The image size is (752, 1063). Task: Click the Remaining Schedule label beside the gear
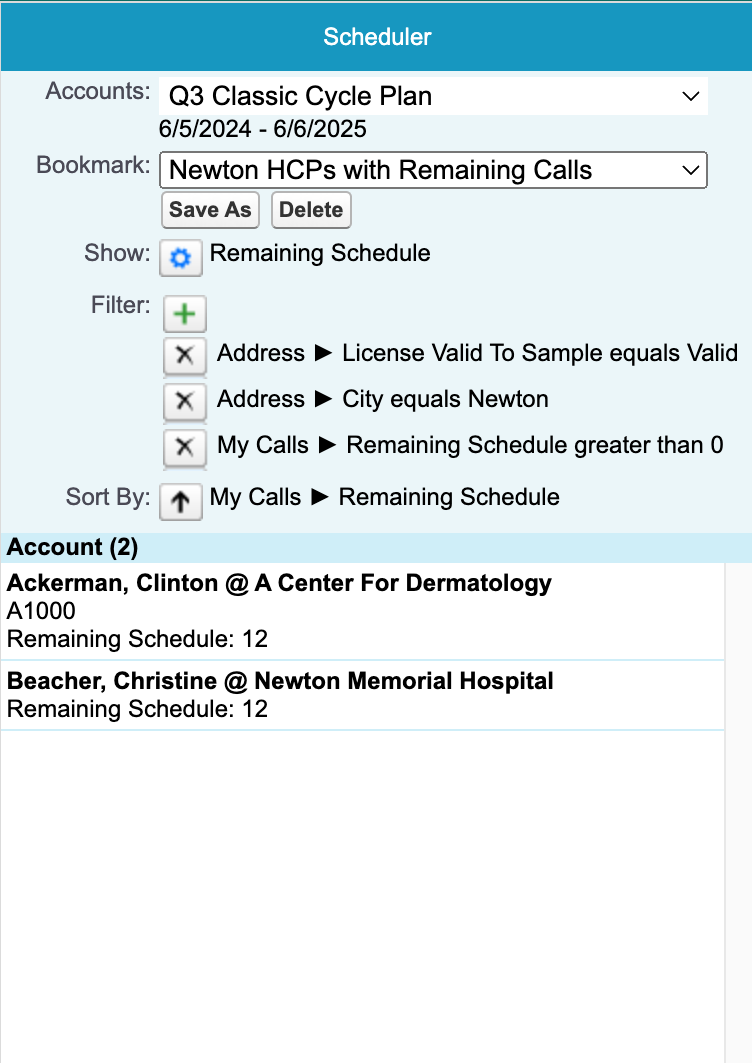320,253
